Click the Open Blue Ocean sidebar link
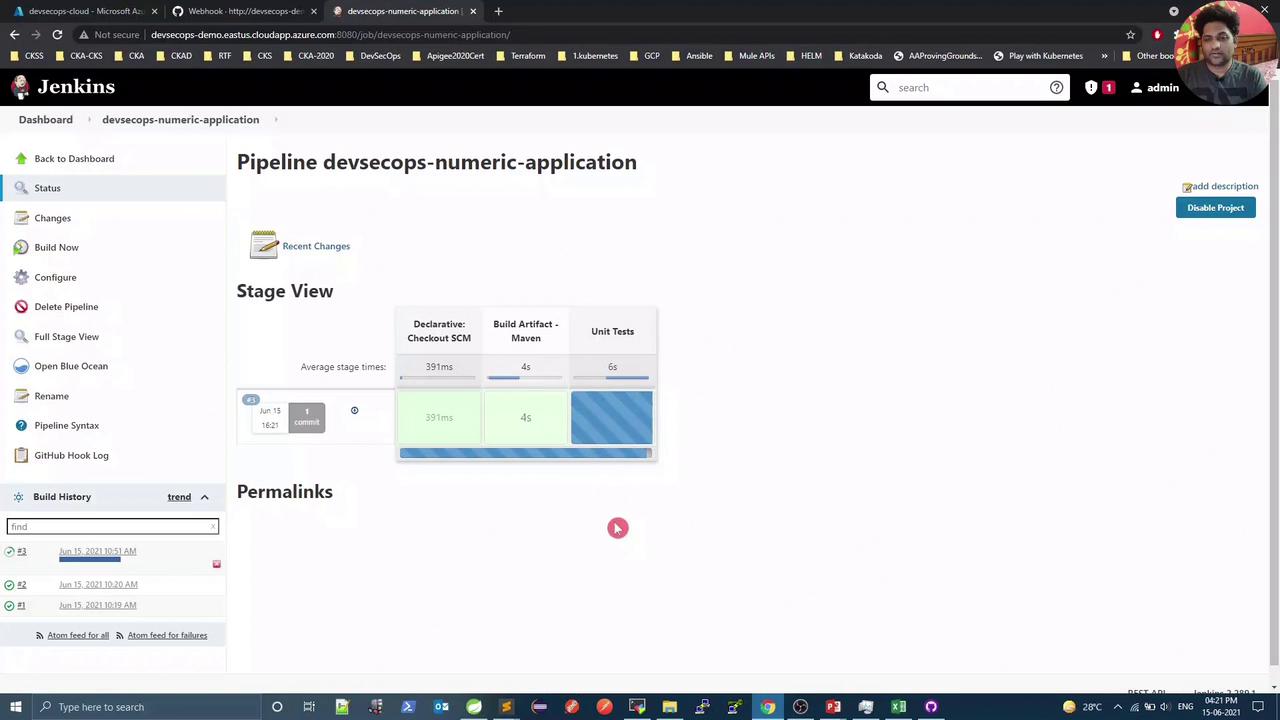This screenshot has height=720, width=1280. [x=71, y=366]
